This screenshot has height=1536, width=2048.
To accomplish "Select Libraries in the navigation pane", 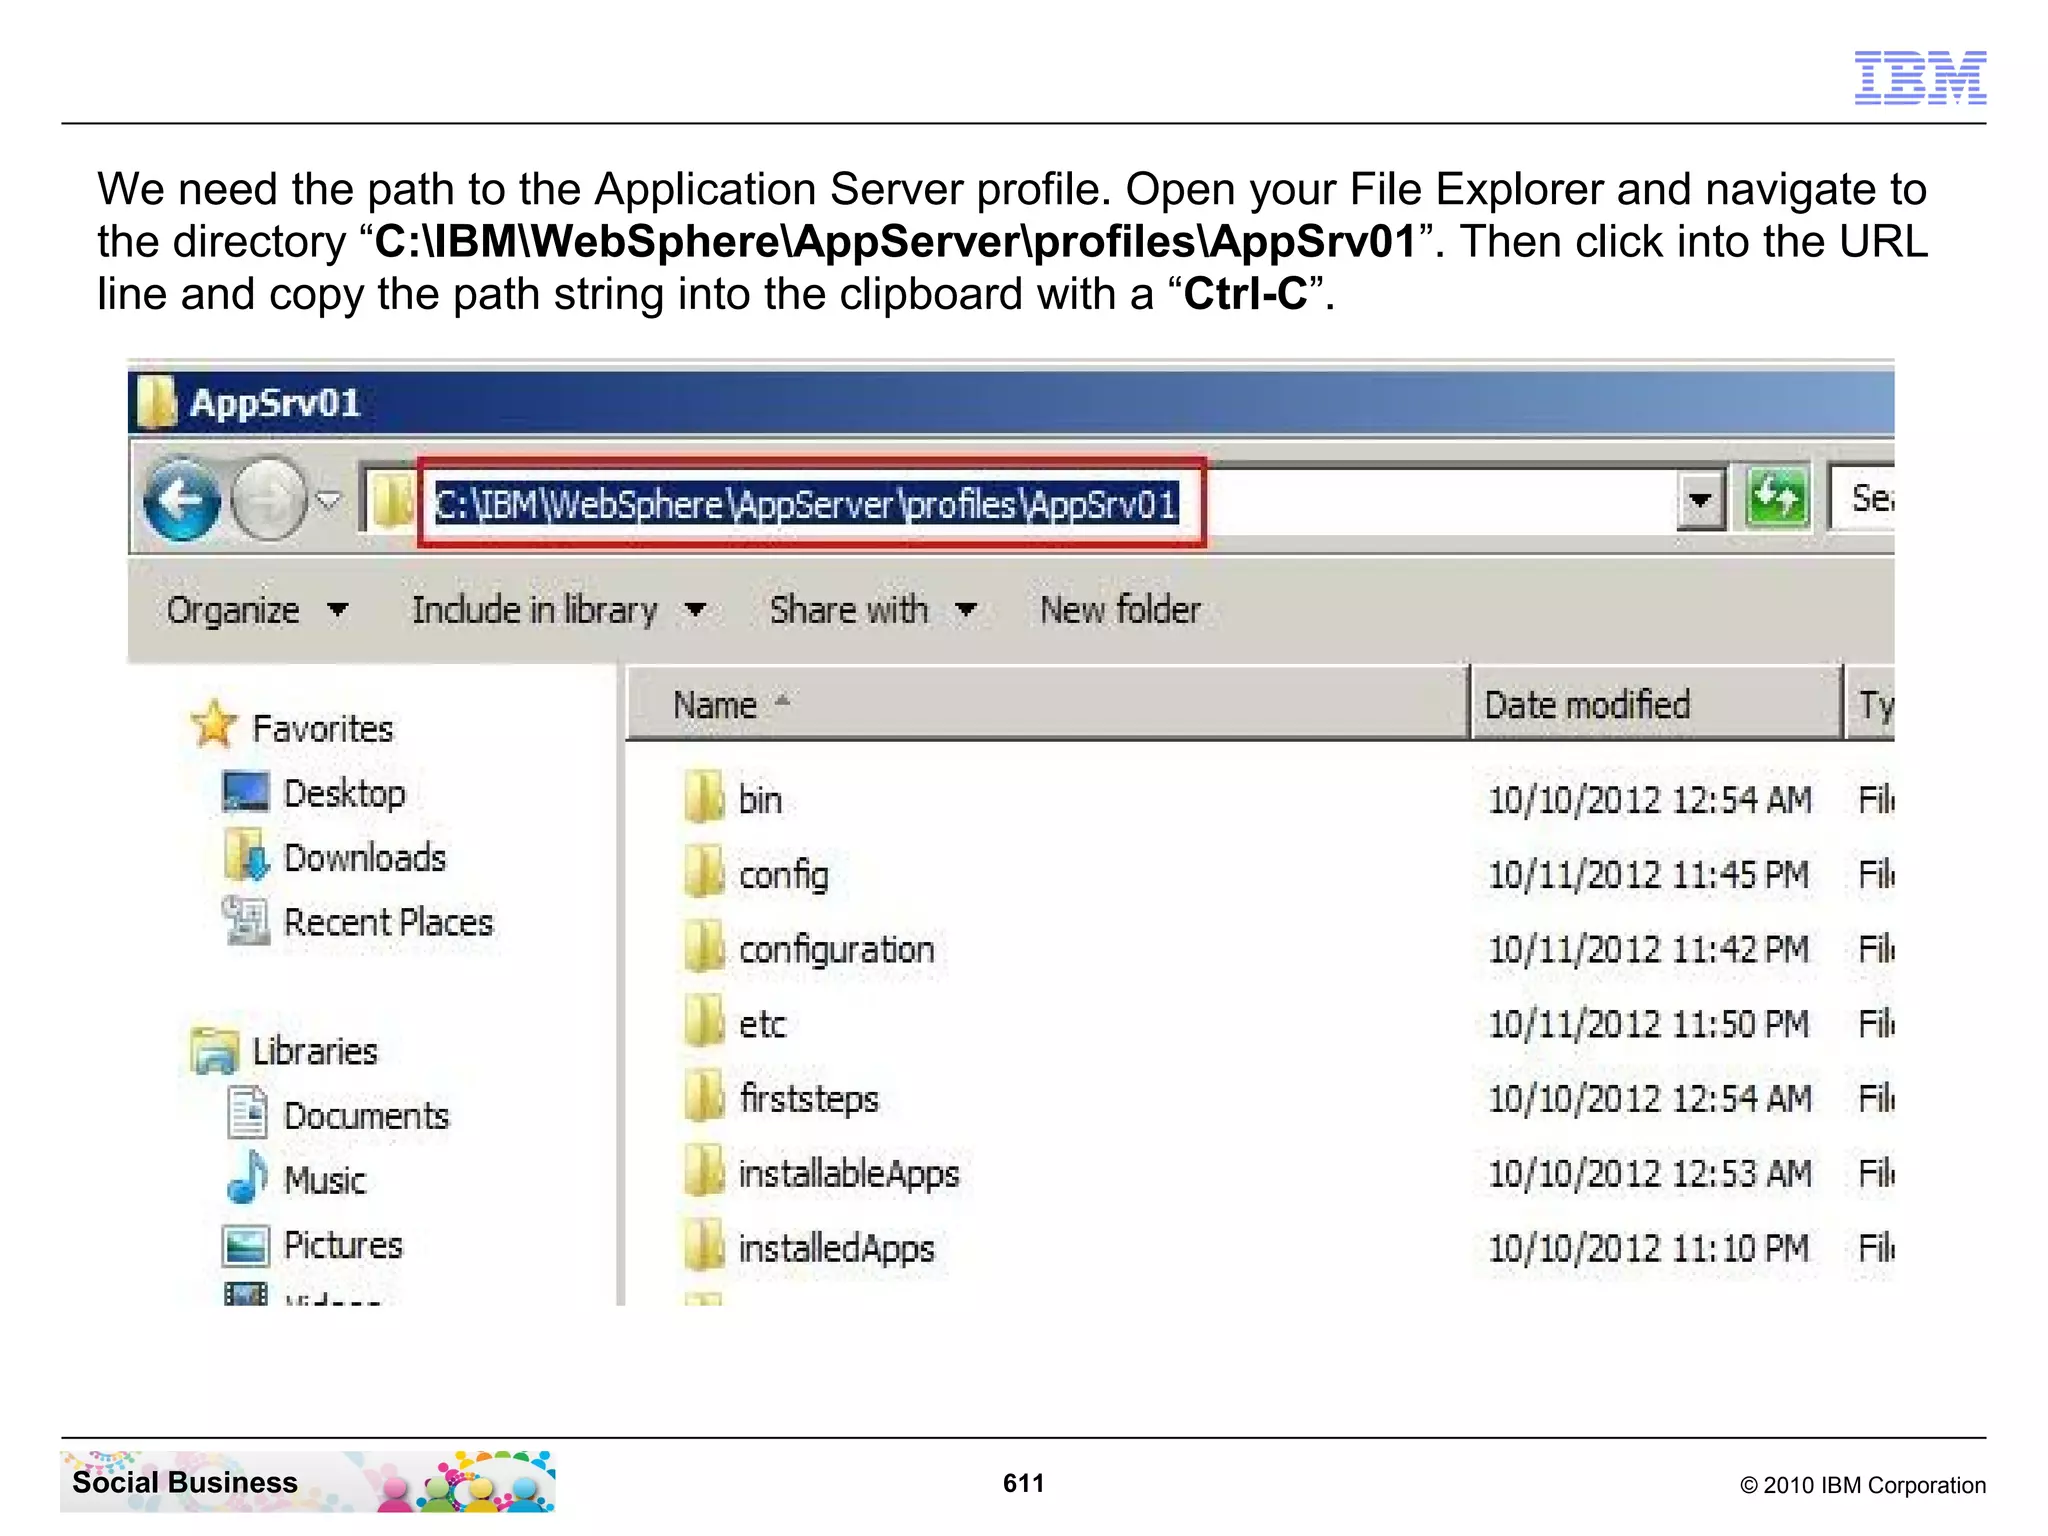I will 315,1052.
